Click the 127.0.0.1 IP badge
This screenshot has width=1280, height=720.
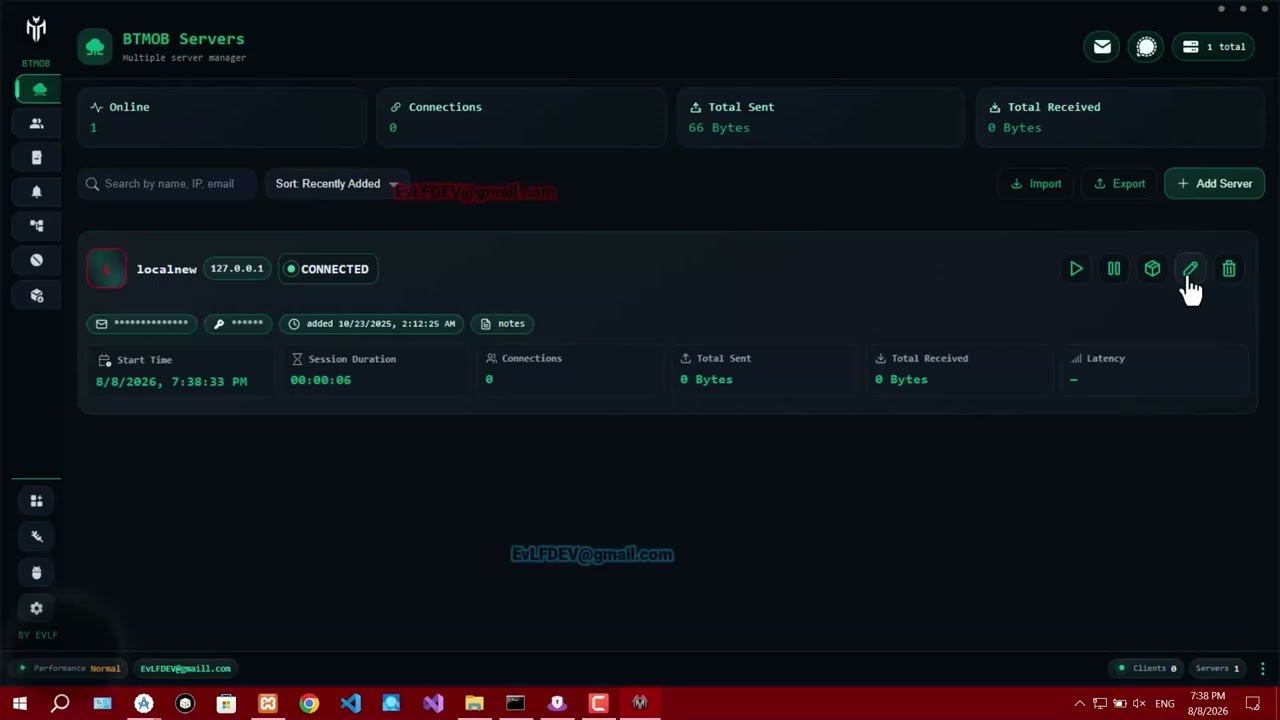[237, 269]
